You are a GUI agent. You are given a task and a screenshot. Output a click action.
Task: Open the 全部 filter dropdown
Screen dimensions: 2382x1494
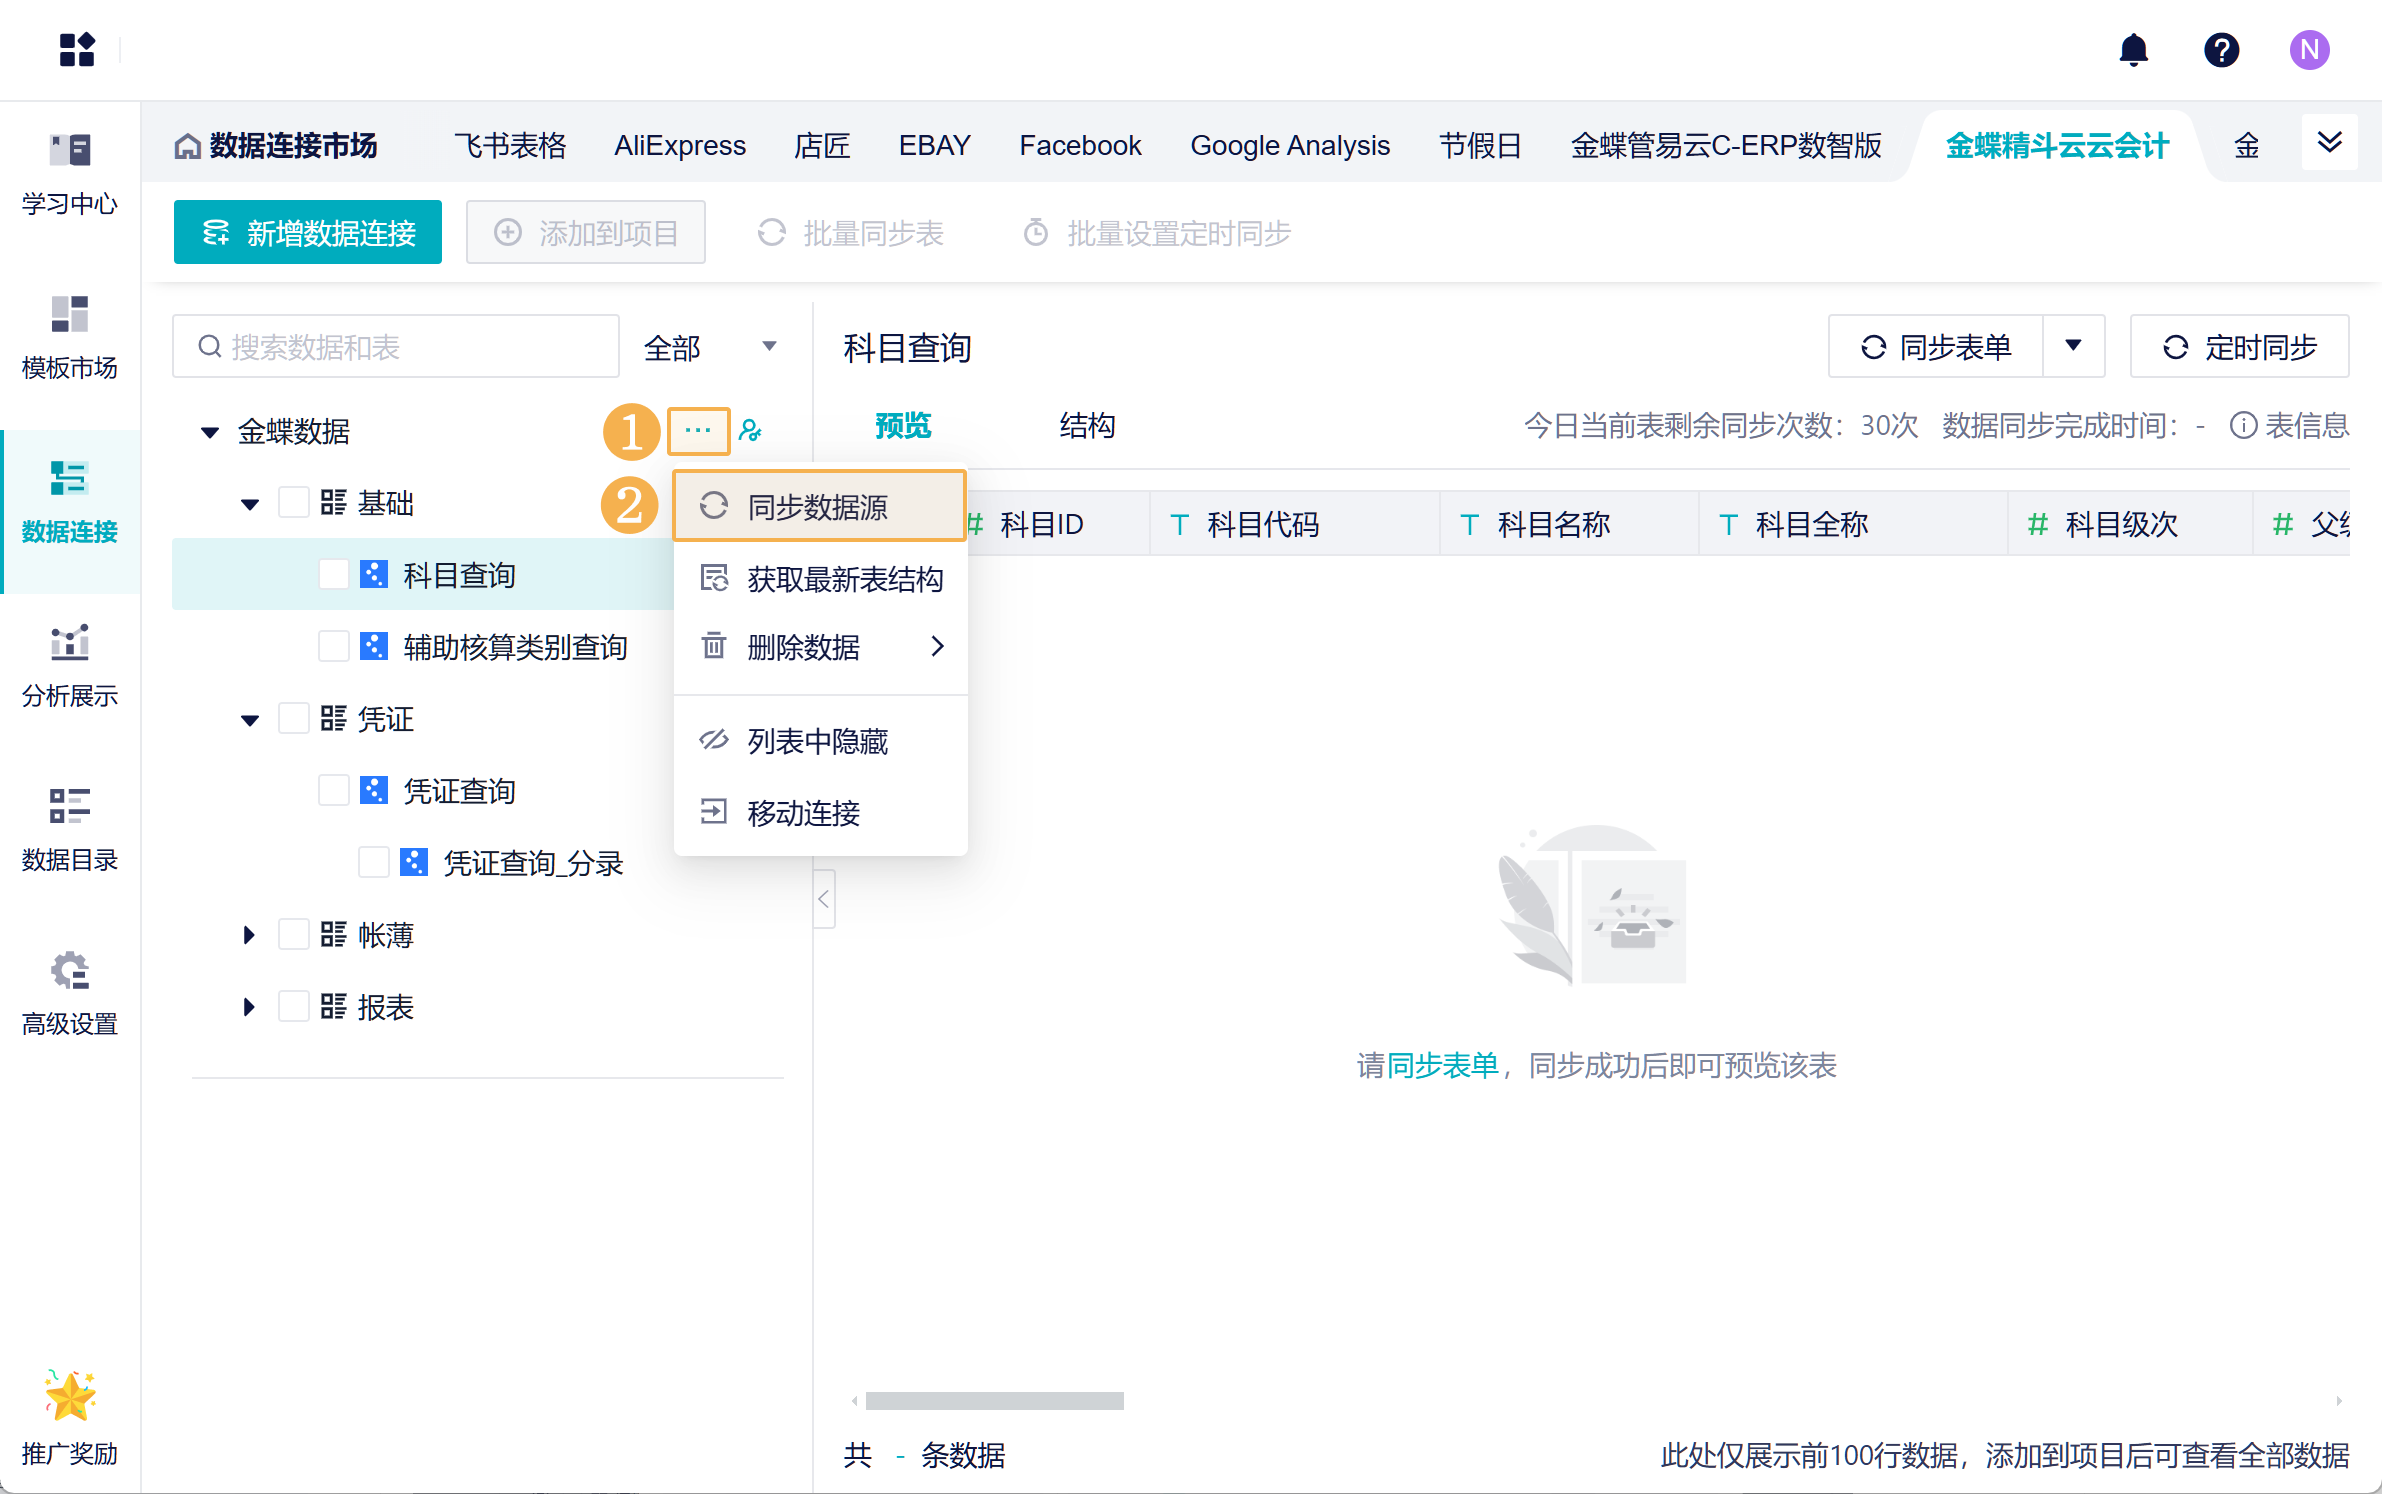[x=710, y=347]
